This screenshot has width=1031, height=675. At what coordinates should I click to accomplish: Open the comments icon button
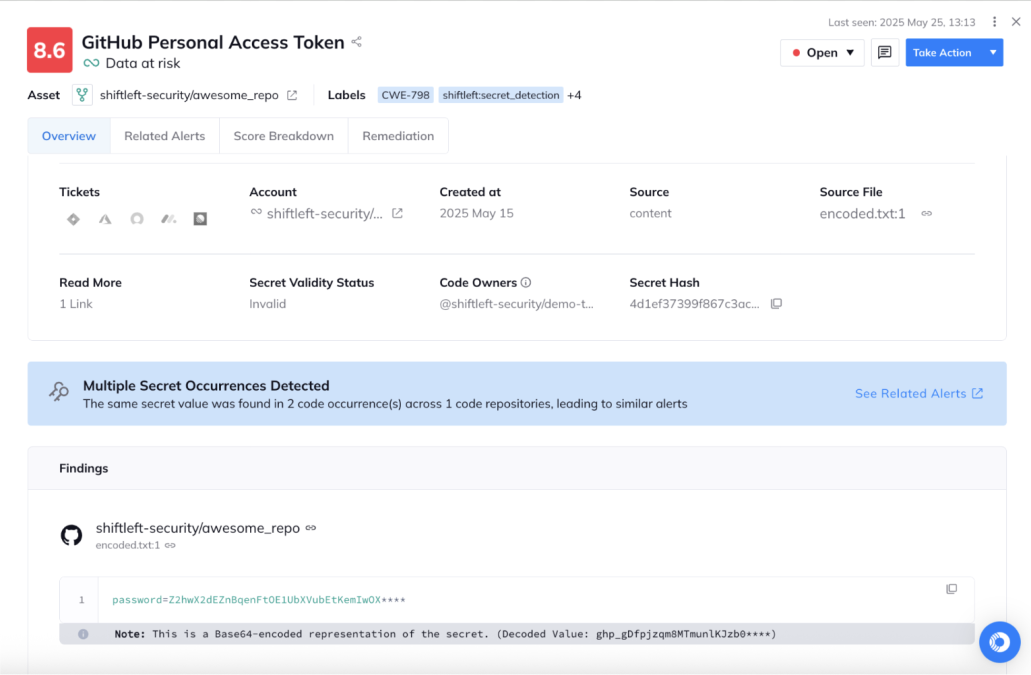pos(884,53)
